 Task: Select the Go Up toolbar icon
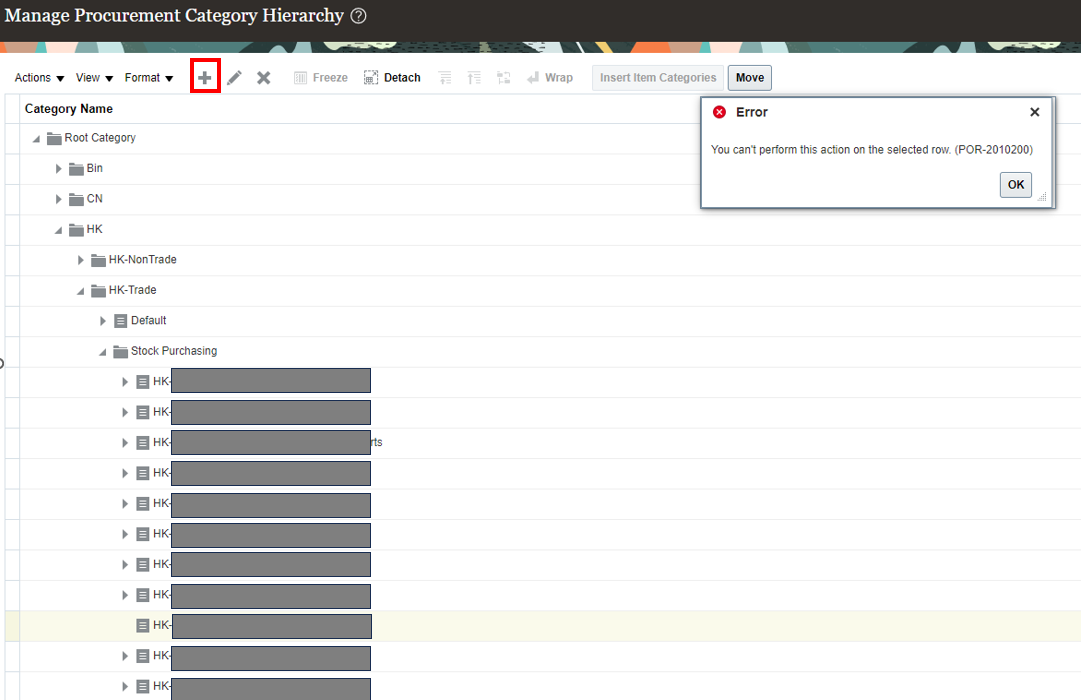tap(473, 76)
